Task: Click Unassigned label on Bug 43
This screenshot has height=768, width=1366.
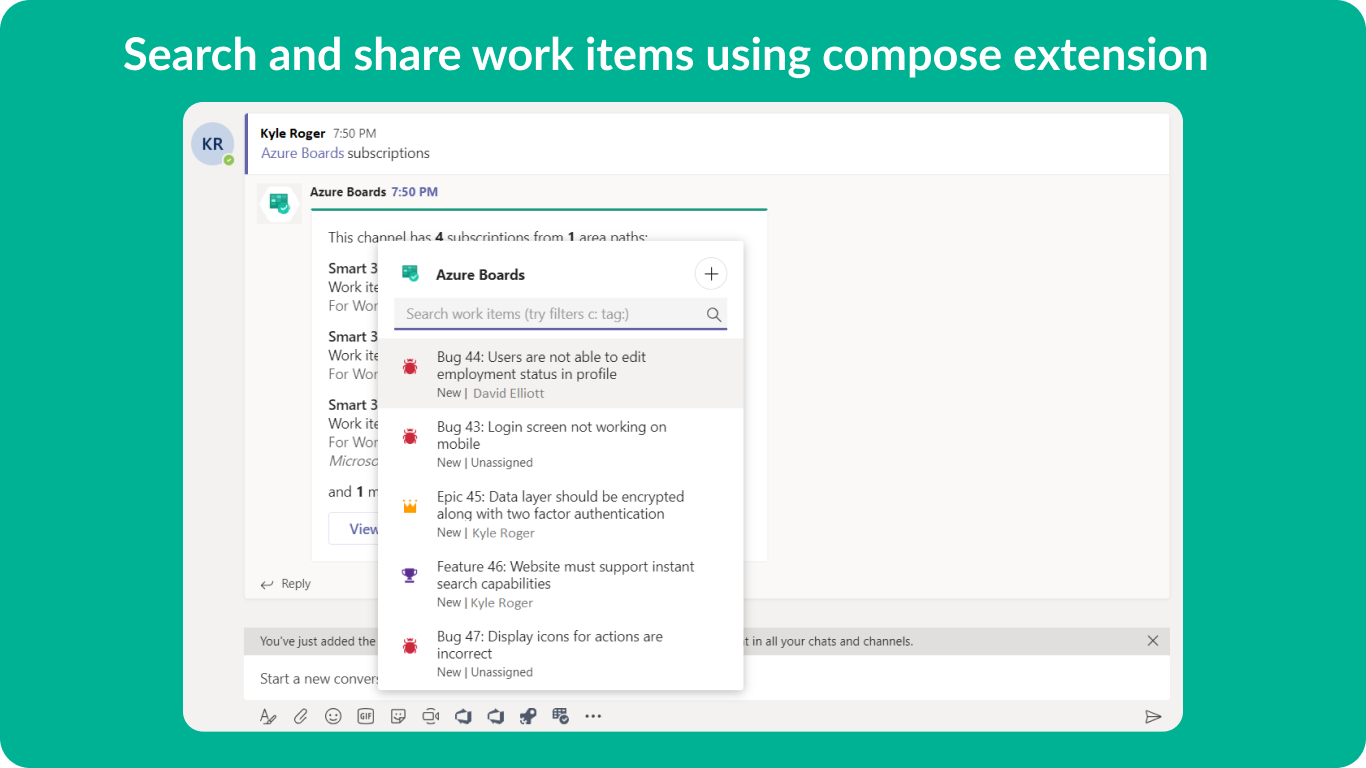Action: tap(502, 463)
